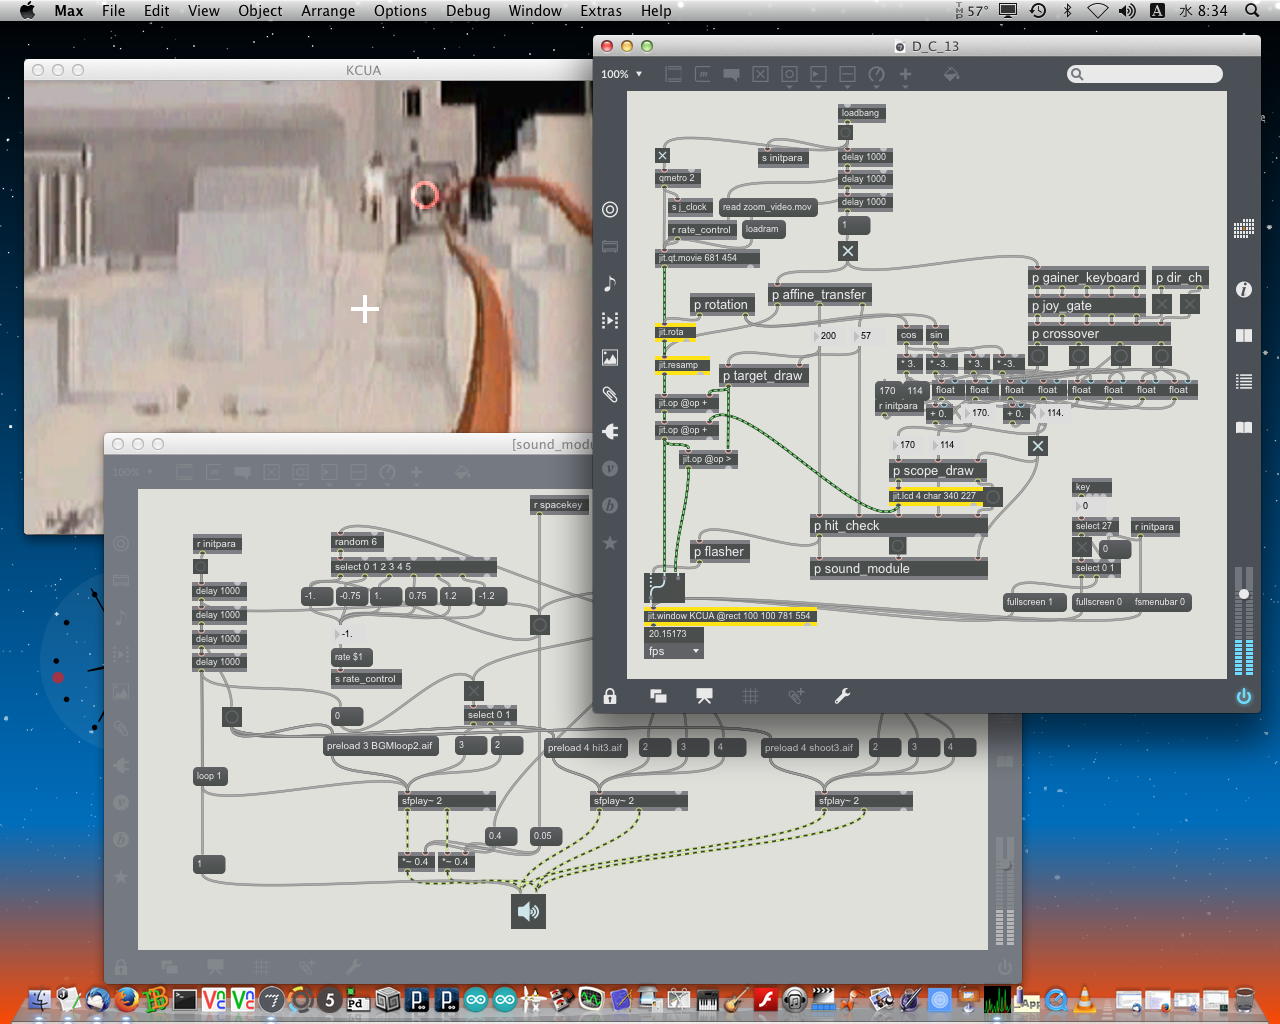Show the Inspector with the 'i' icon

(x=1244, y=289)
